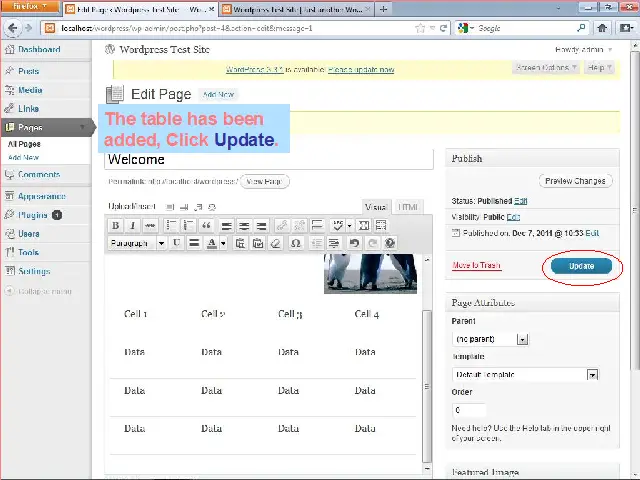The height and width of the screenshot is (480, 640).
Task: Click the View Page button
Action: pyautogui.click(x=264, y=181)
